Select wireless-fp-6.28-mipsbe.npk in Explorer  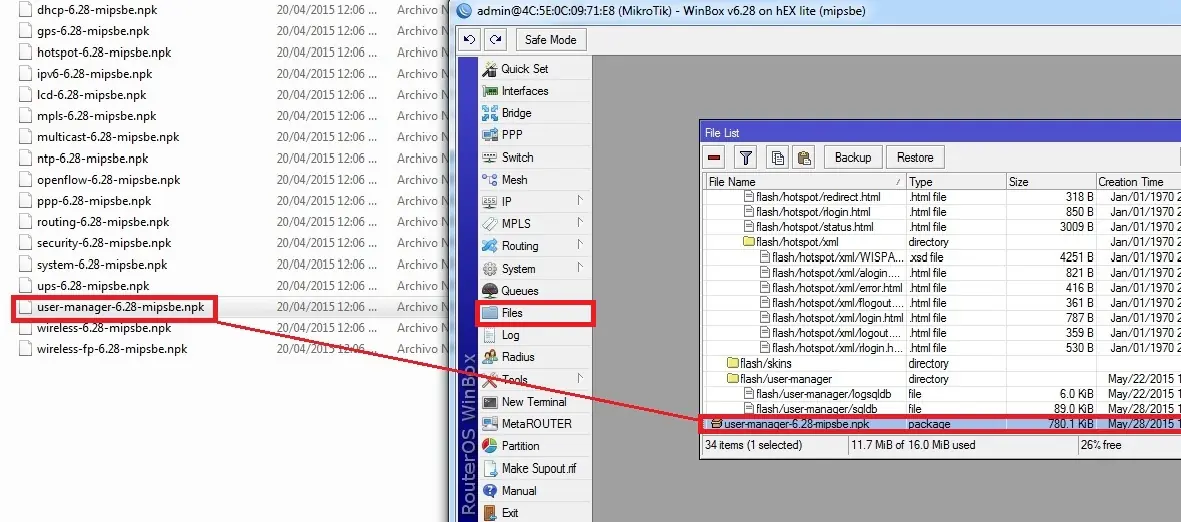point(112,350)
